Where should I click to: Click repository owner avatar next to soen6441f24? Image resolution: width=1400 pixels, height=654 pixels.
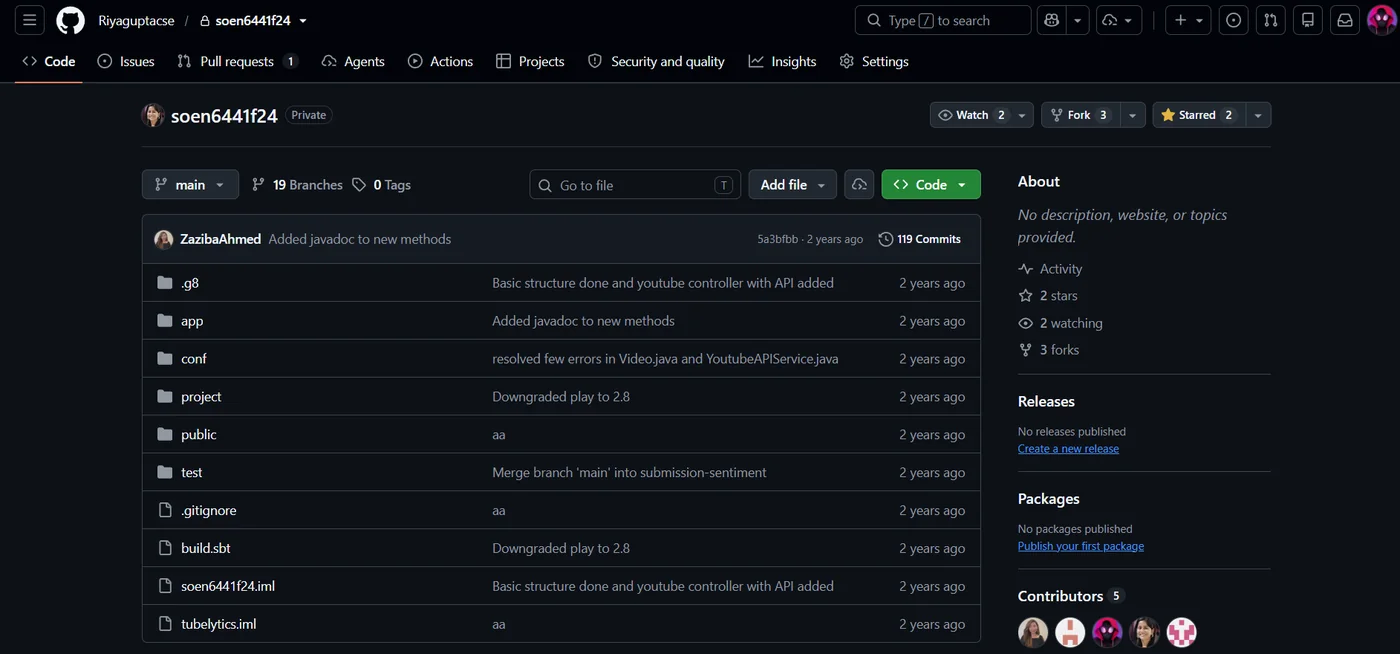153,115
